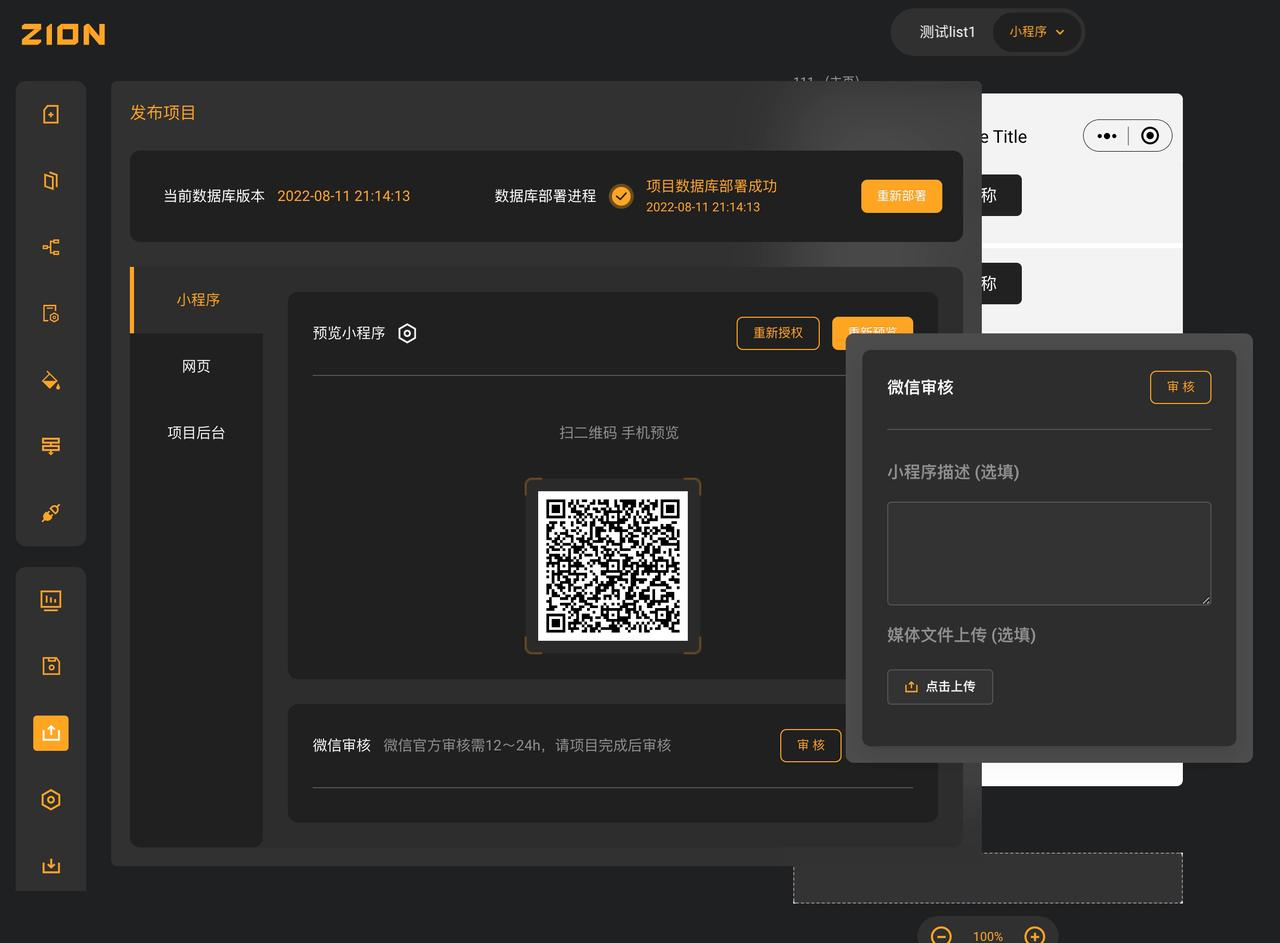Open the page settings icon with gear

tap(51, 313)
